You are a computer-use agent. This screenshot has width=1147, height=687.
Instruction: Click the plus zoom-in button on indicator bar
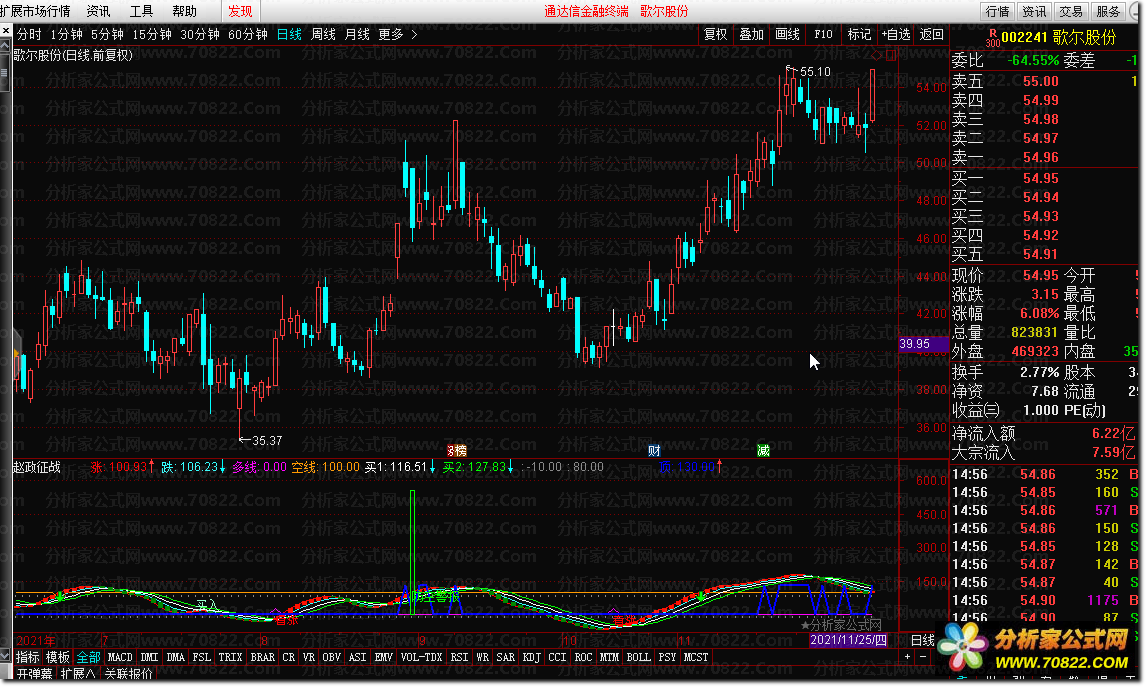tap(908, 657)
